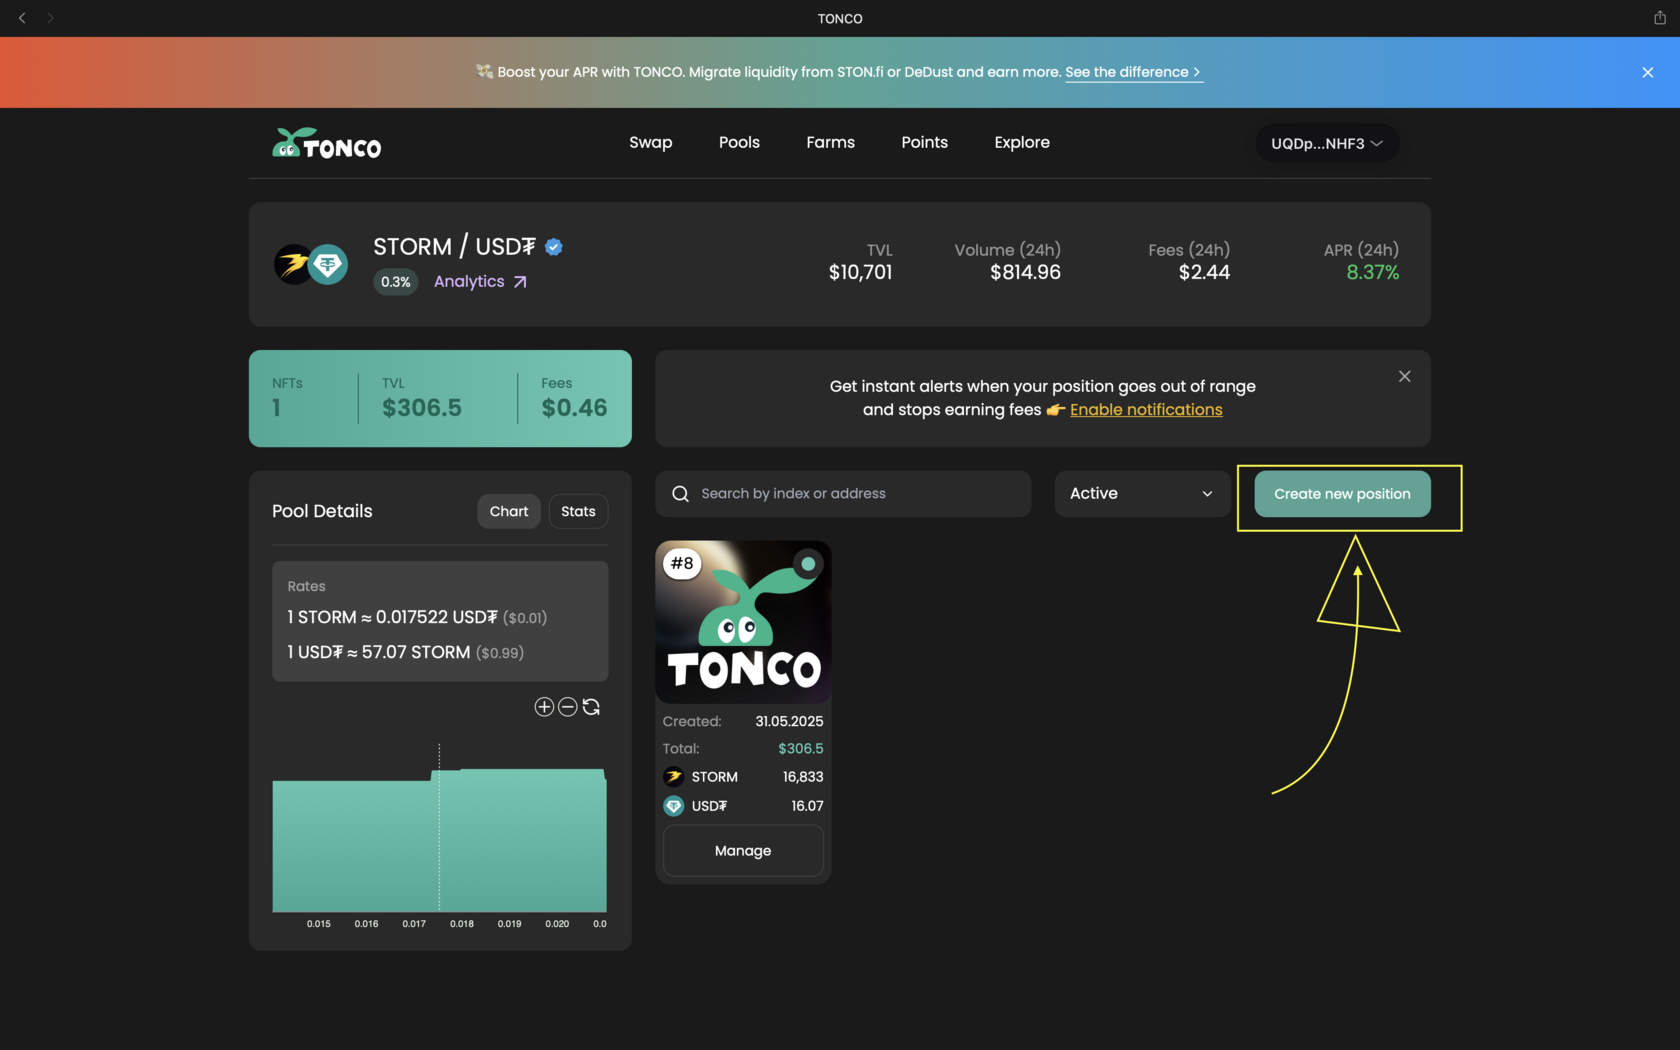Click the APR value 8.37%
1680x1050 pixels.
(1372, 272)
